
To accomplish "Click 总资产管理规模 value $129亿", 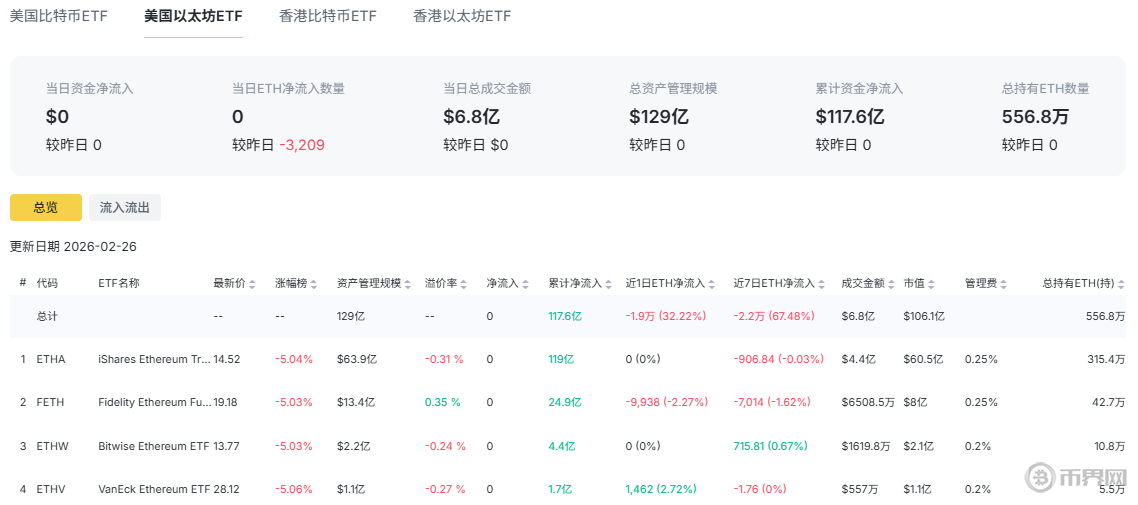I will pos(658,117).
